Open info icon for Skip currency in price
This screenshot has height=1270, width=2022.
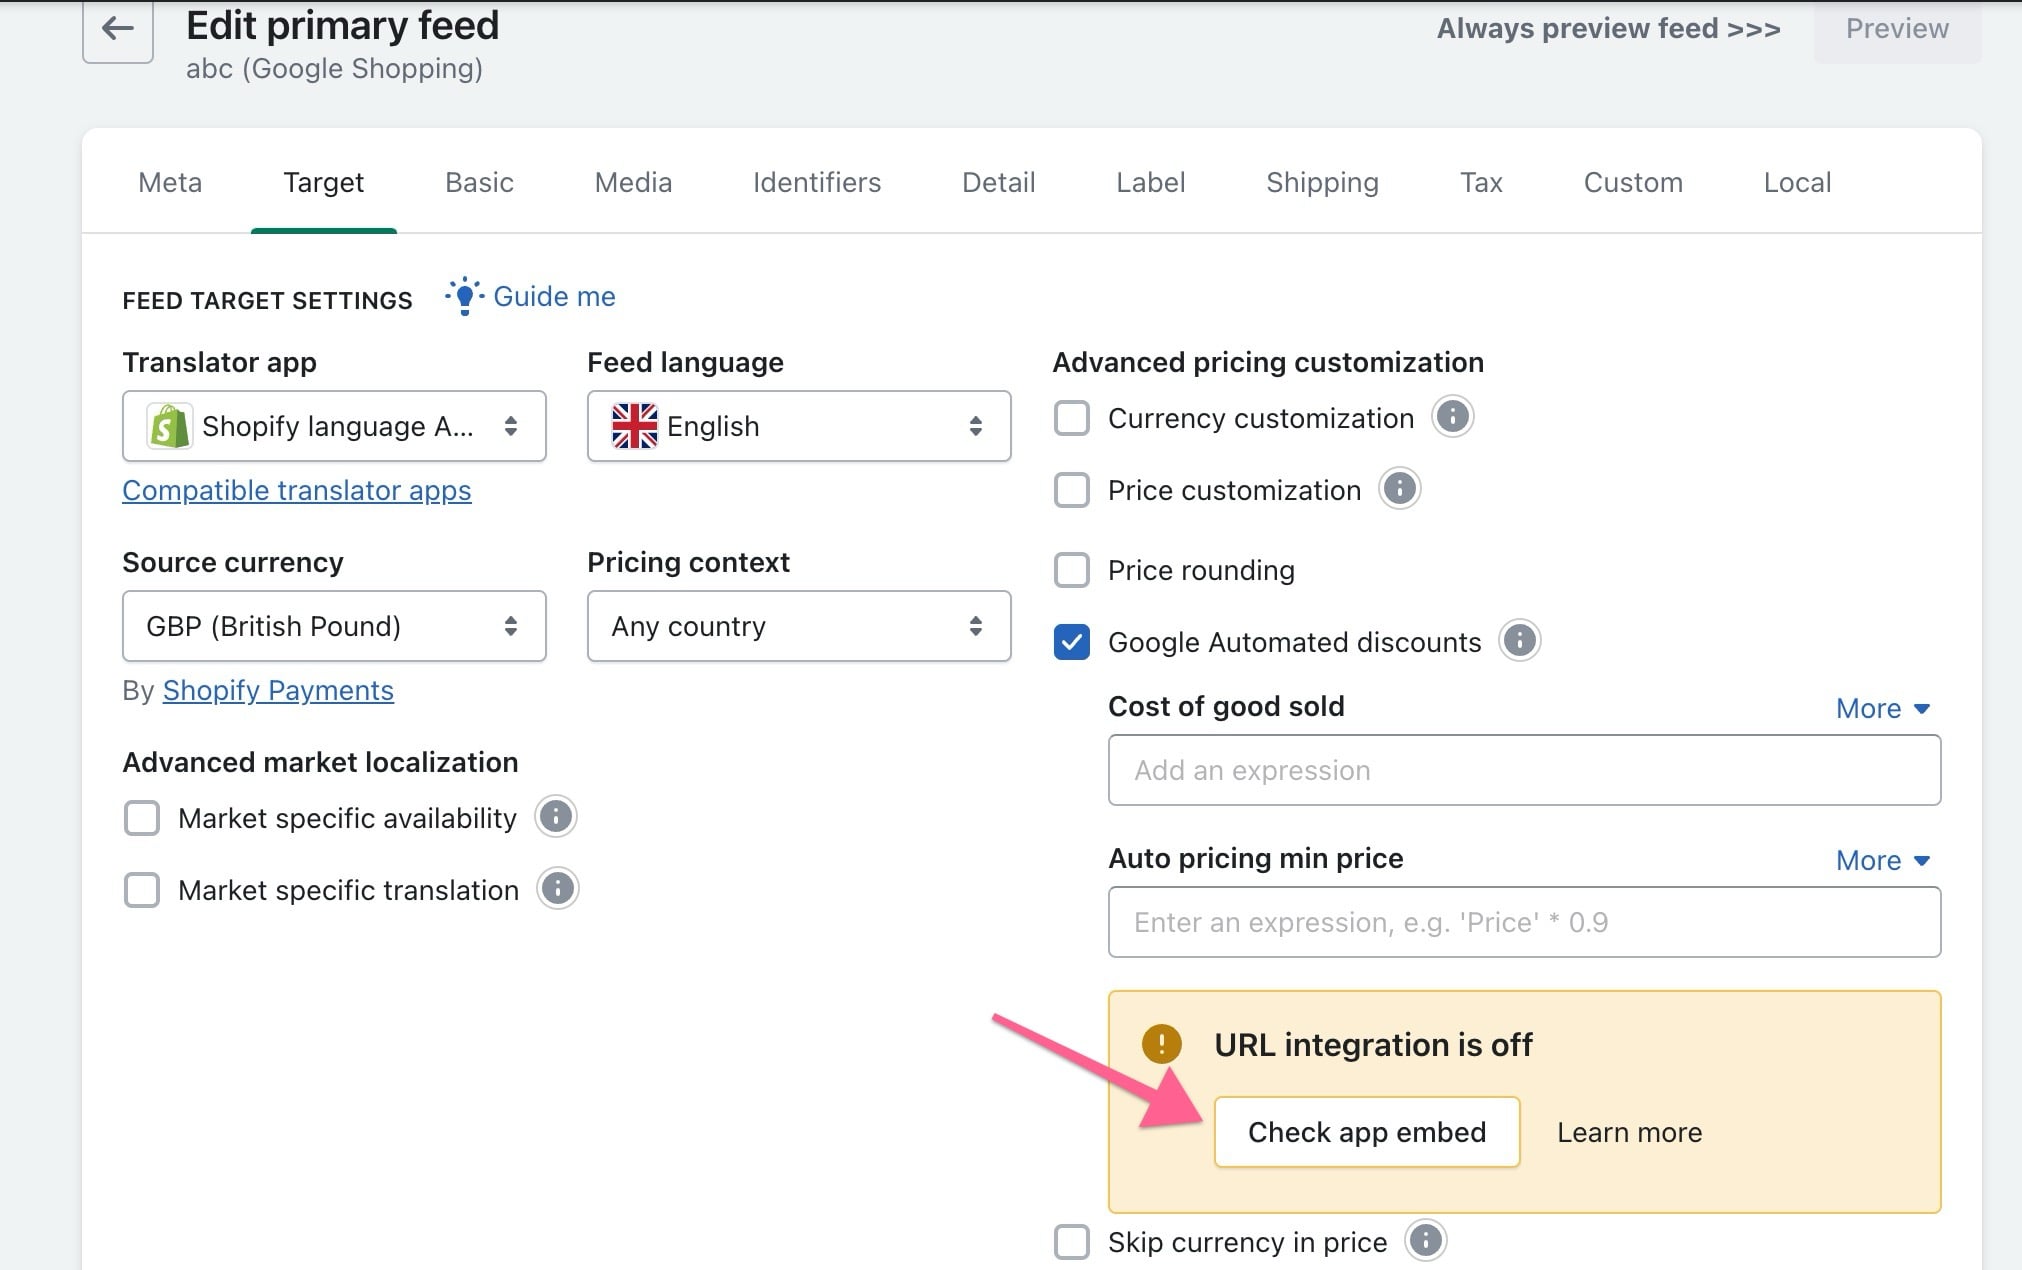[1425, 1241]
